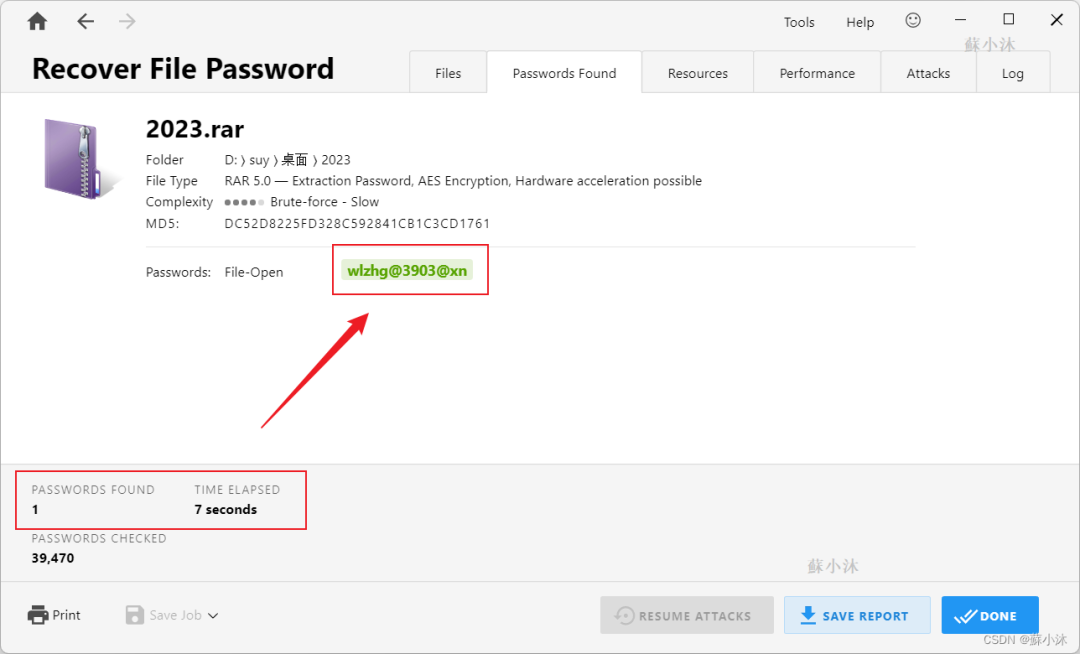Click the DONE label
The width and height of the screenshot is (1080, 654).
click(x=998, y=616)
